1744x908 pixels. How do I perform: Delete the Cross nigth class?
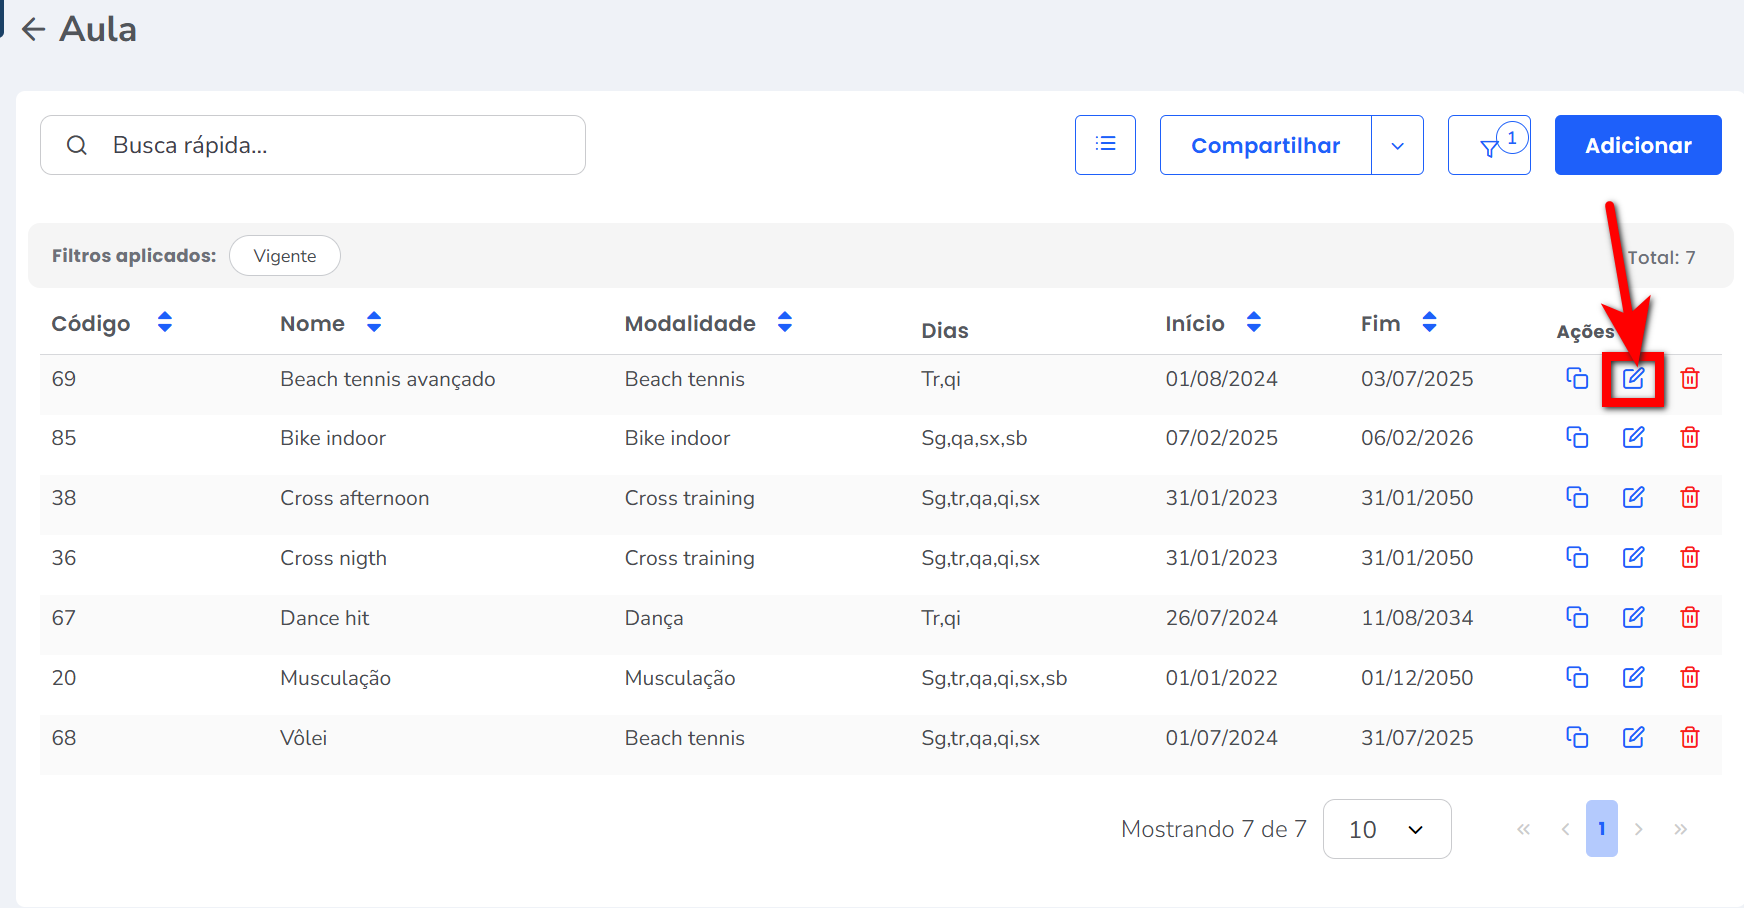point(1690,557)
